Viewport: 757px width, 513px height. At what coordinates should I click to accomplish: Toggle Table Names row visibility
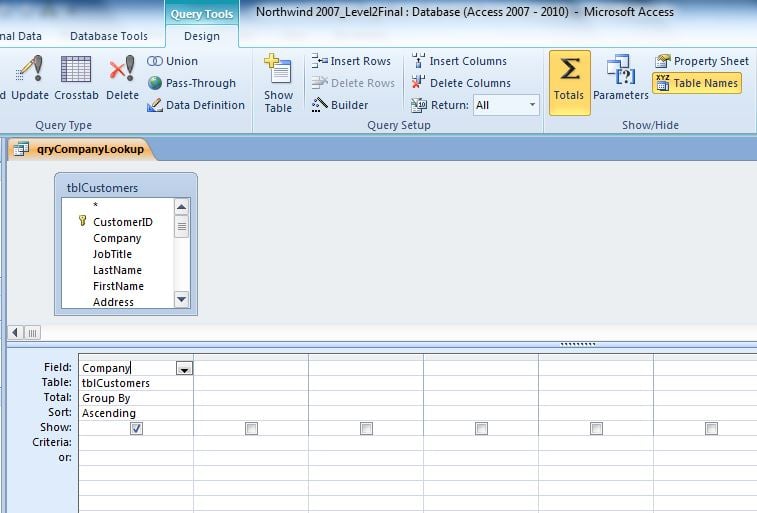(697, 83)
